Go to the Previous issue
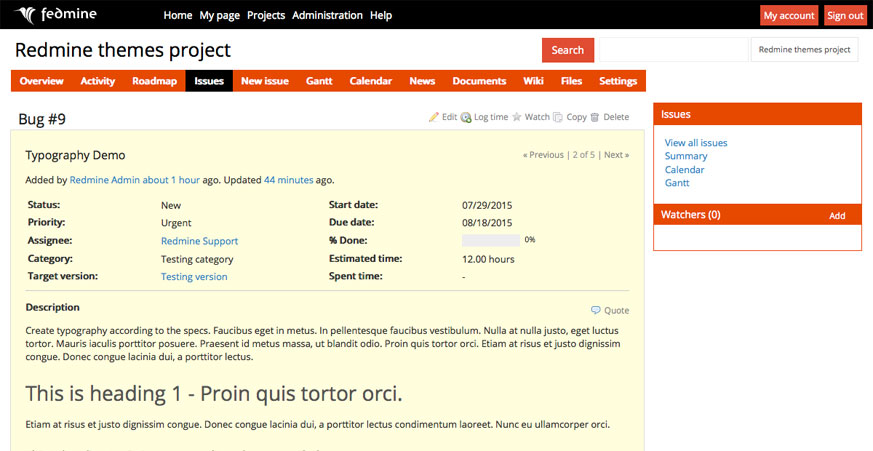 (543, 155)
